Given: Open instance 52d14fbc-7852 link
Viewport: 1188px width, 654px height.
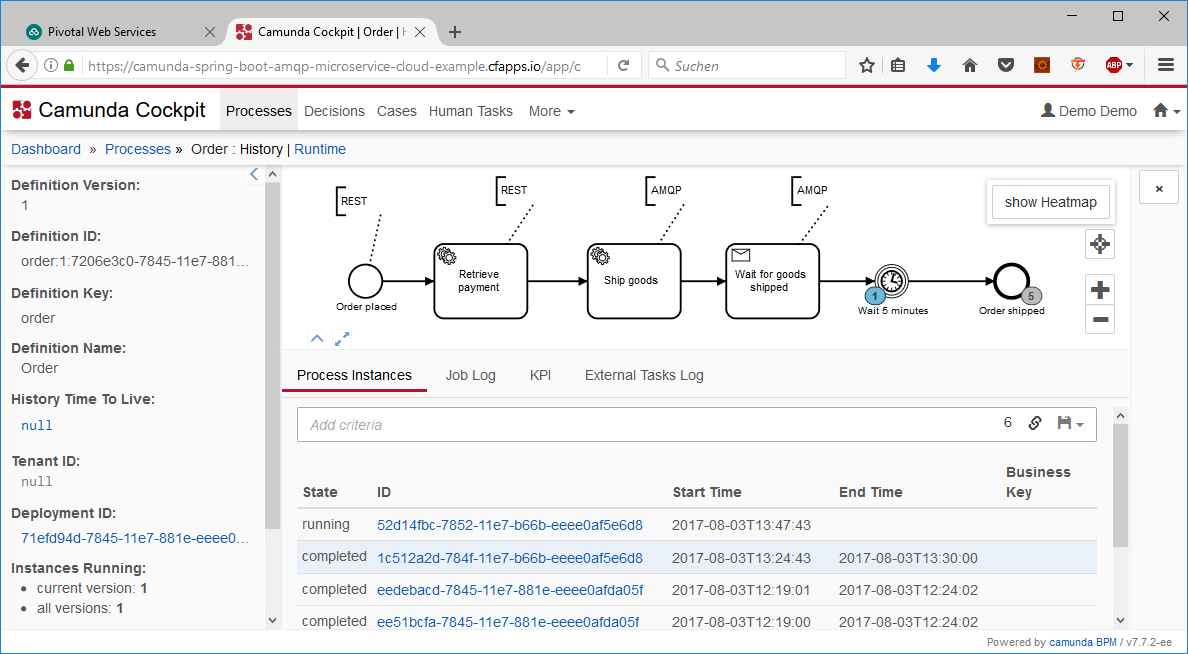Looking at the screenshot, I should point(510,525).
